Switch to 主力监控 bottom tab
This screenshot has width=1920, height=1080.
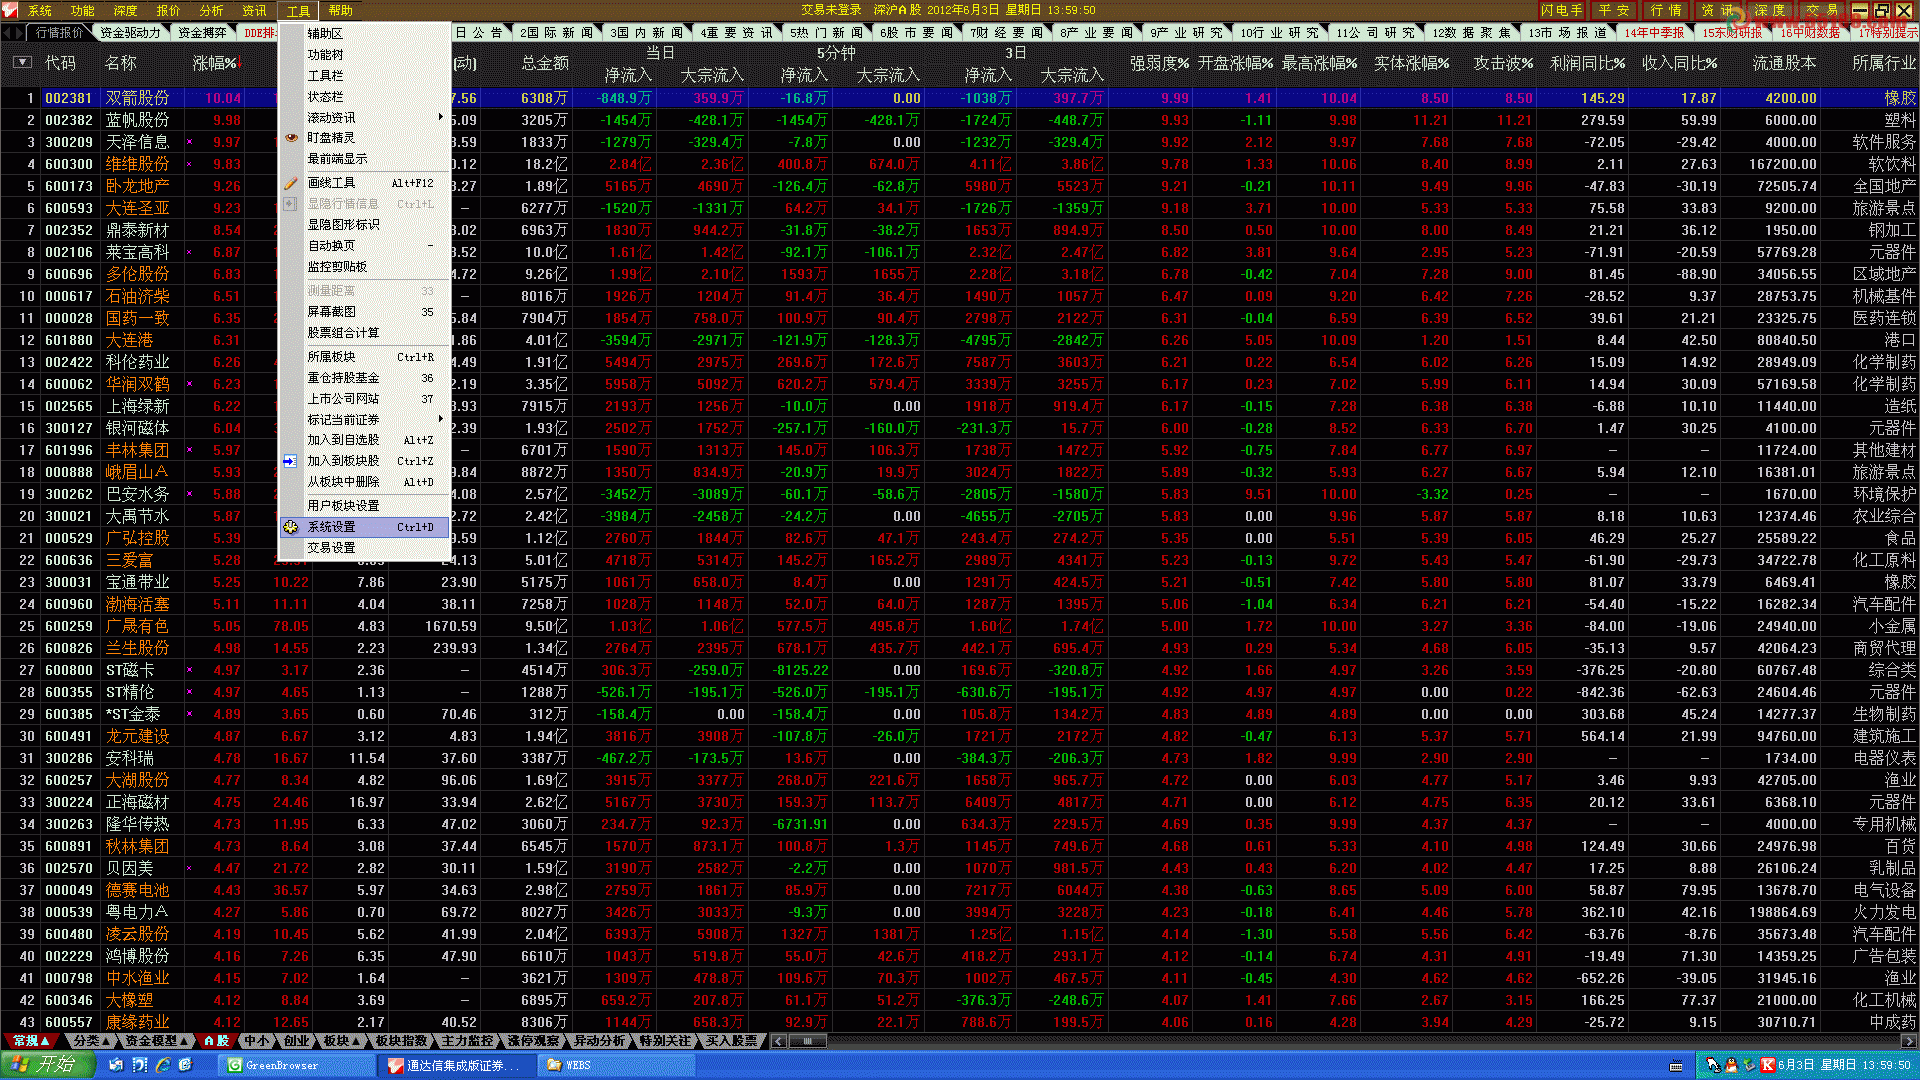(468, 1041)
